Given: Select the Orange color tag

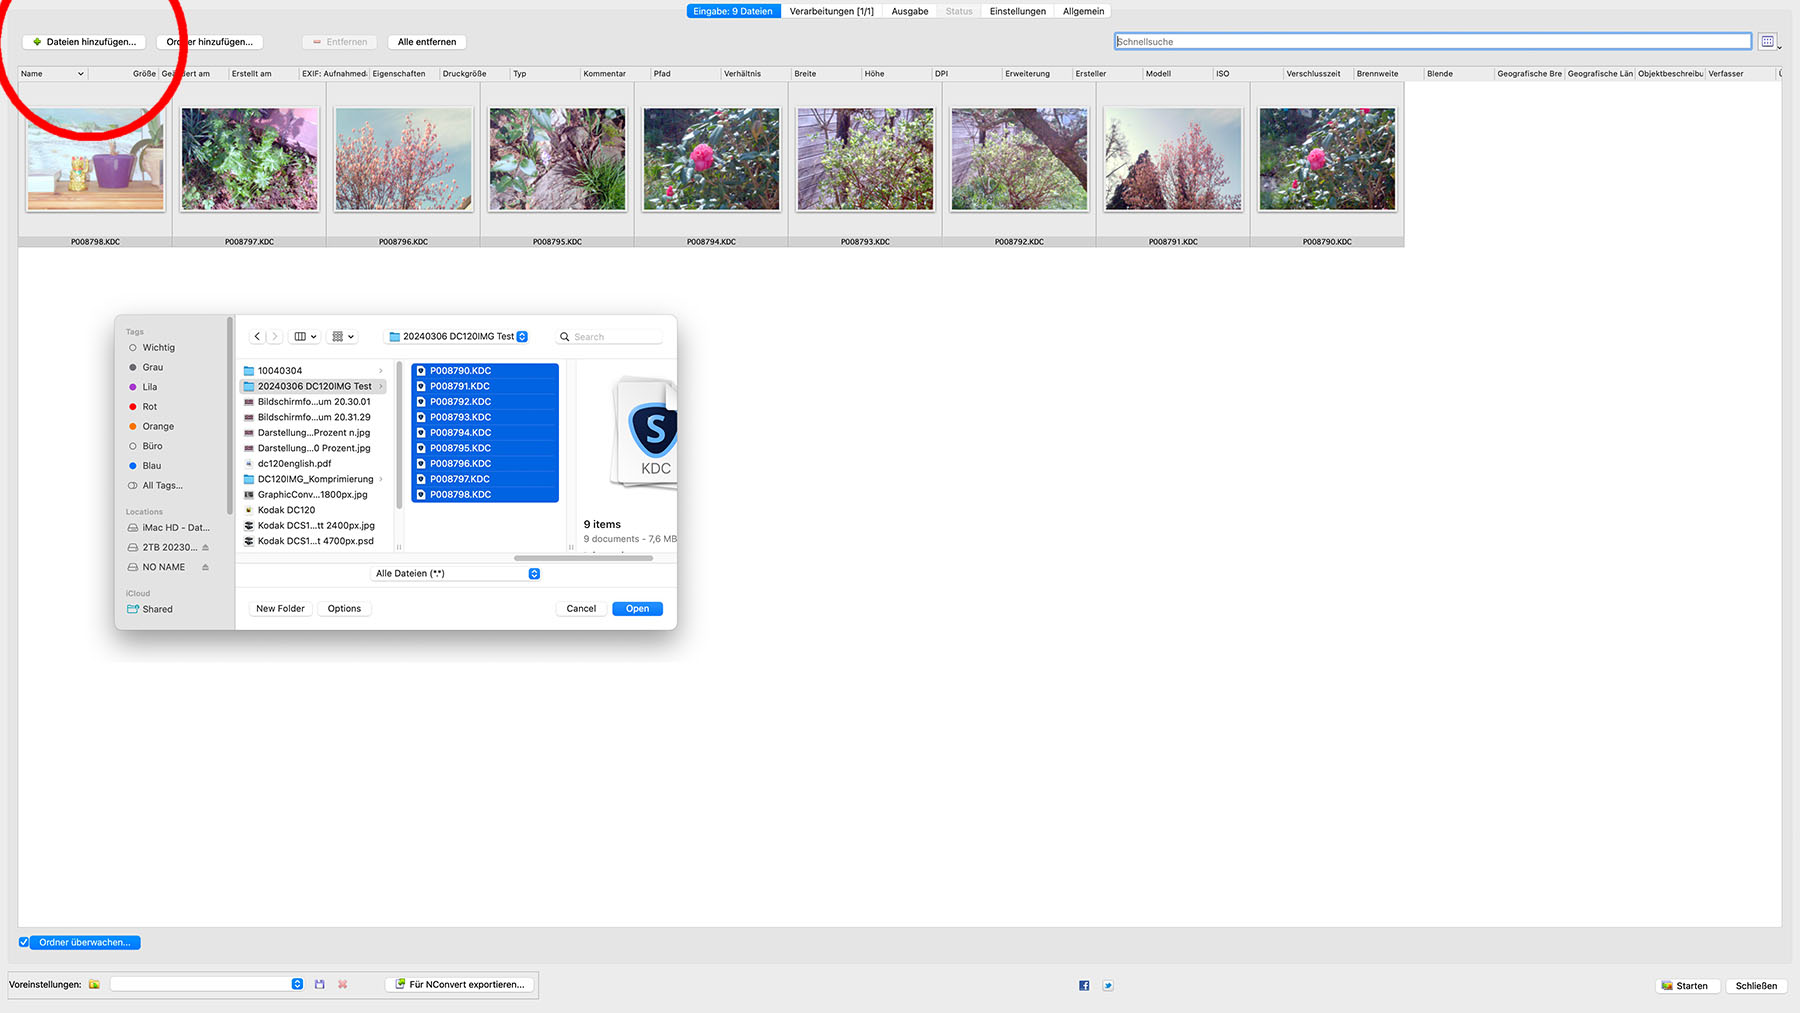Looking at the screenshot, I should tap(152, 427).
